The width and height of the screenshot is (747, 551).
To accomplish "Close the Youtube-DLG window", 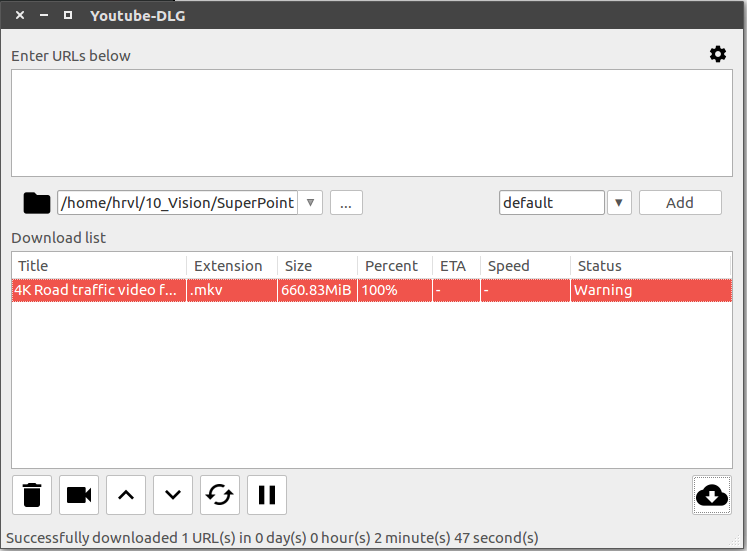I will click(20, 15).
